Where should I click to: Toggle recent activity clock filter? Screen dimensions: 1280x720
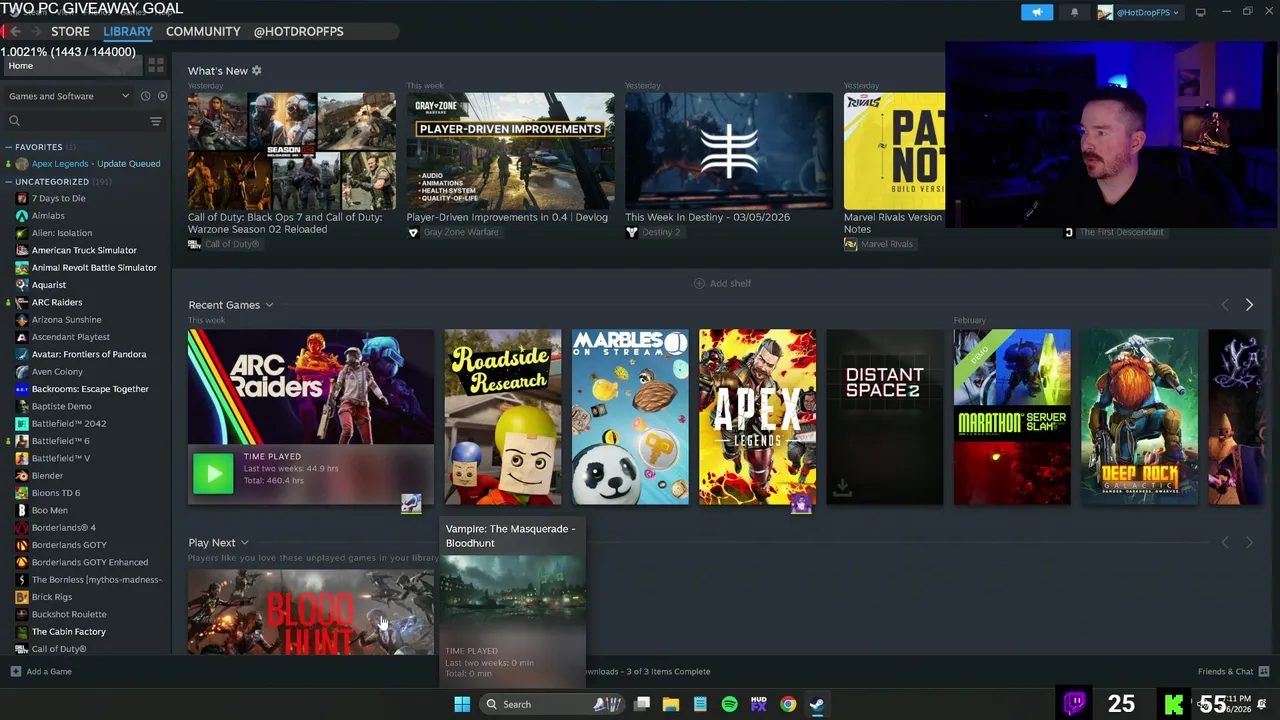(x=145, y=96)
